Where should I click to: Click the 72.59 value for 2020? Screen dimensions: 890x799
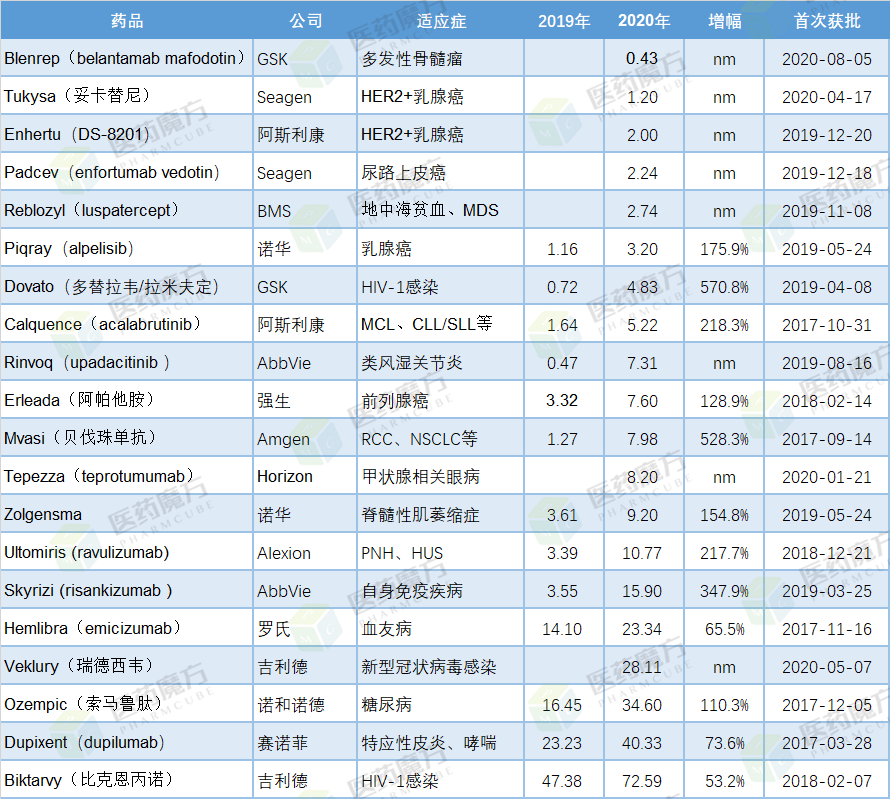(x=644, y=780)
